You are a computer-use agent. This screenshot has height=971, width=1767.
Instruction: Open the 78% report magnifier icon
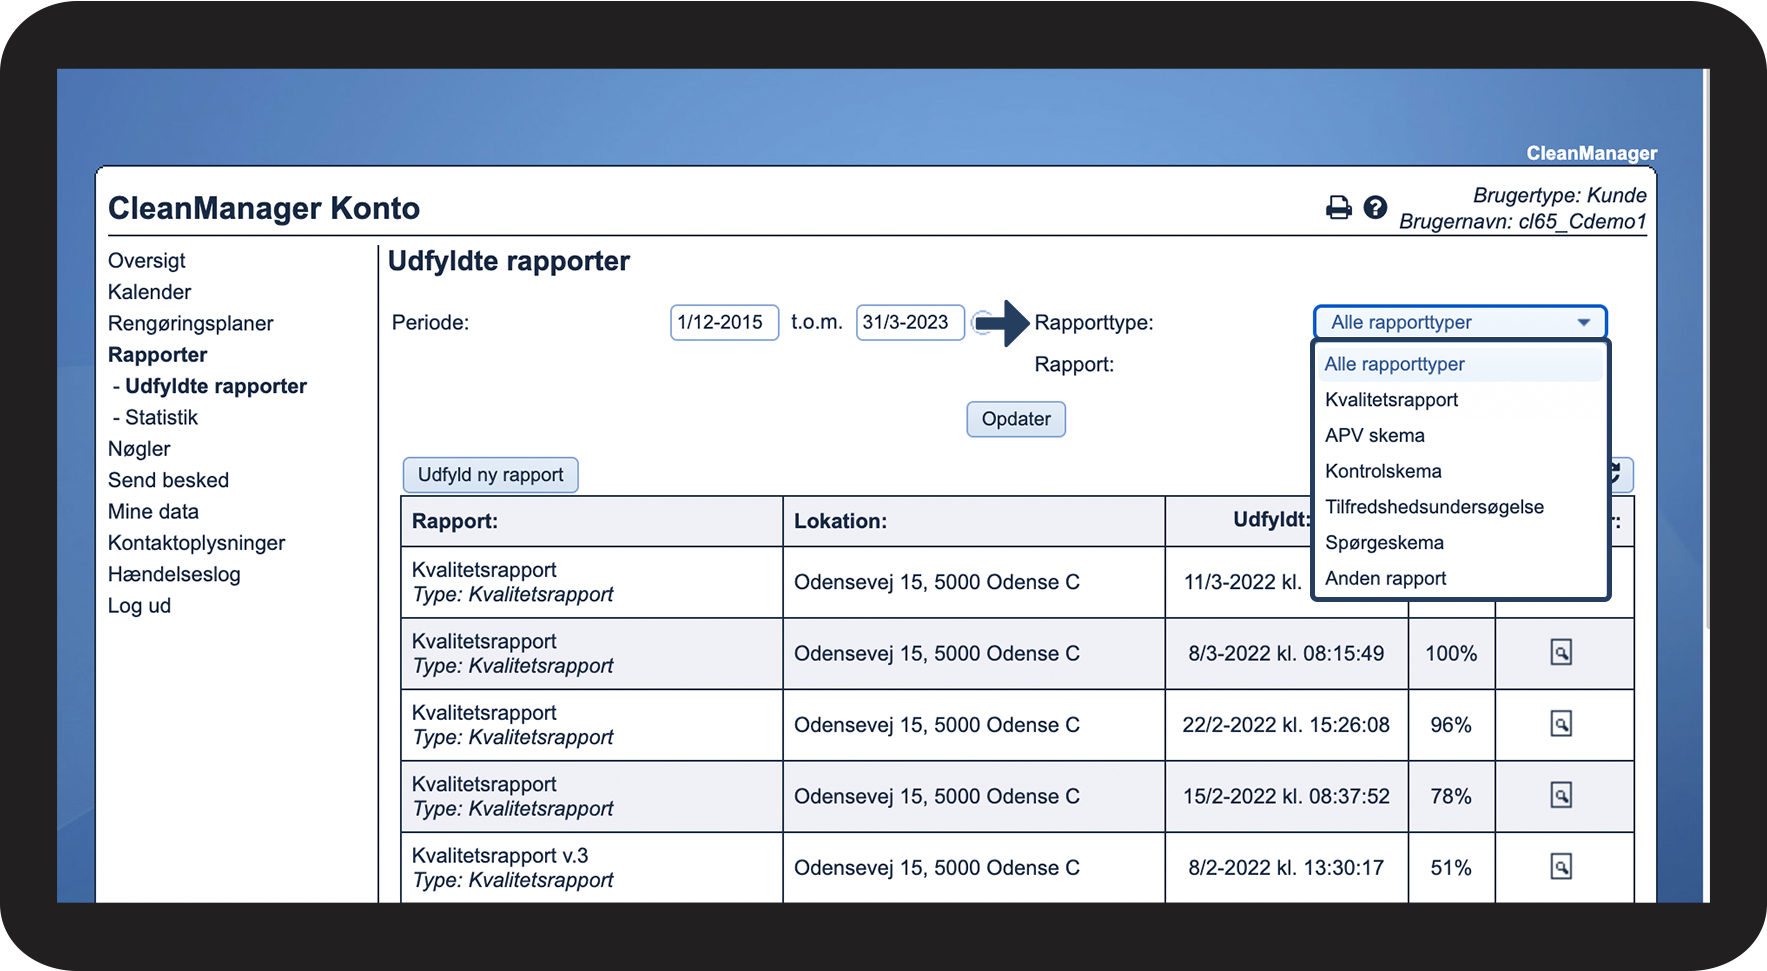pos(1560,796)
